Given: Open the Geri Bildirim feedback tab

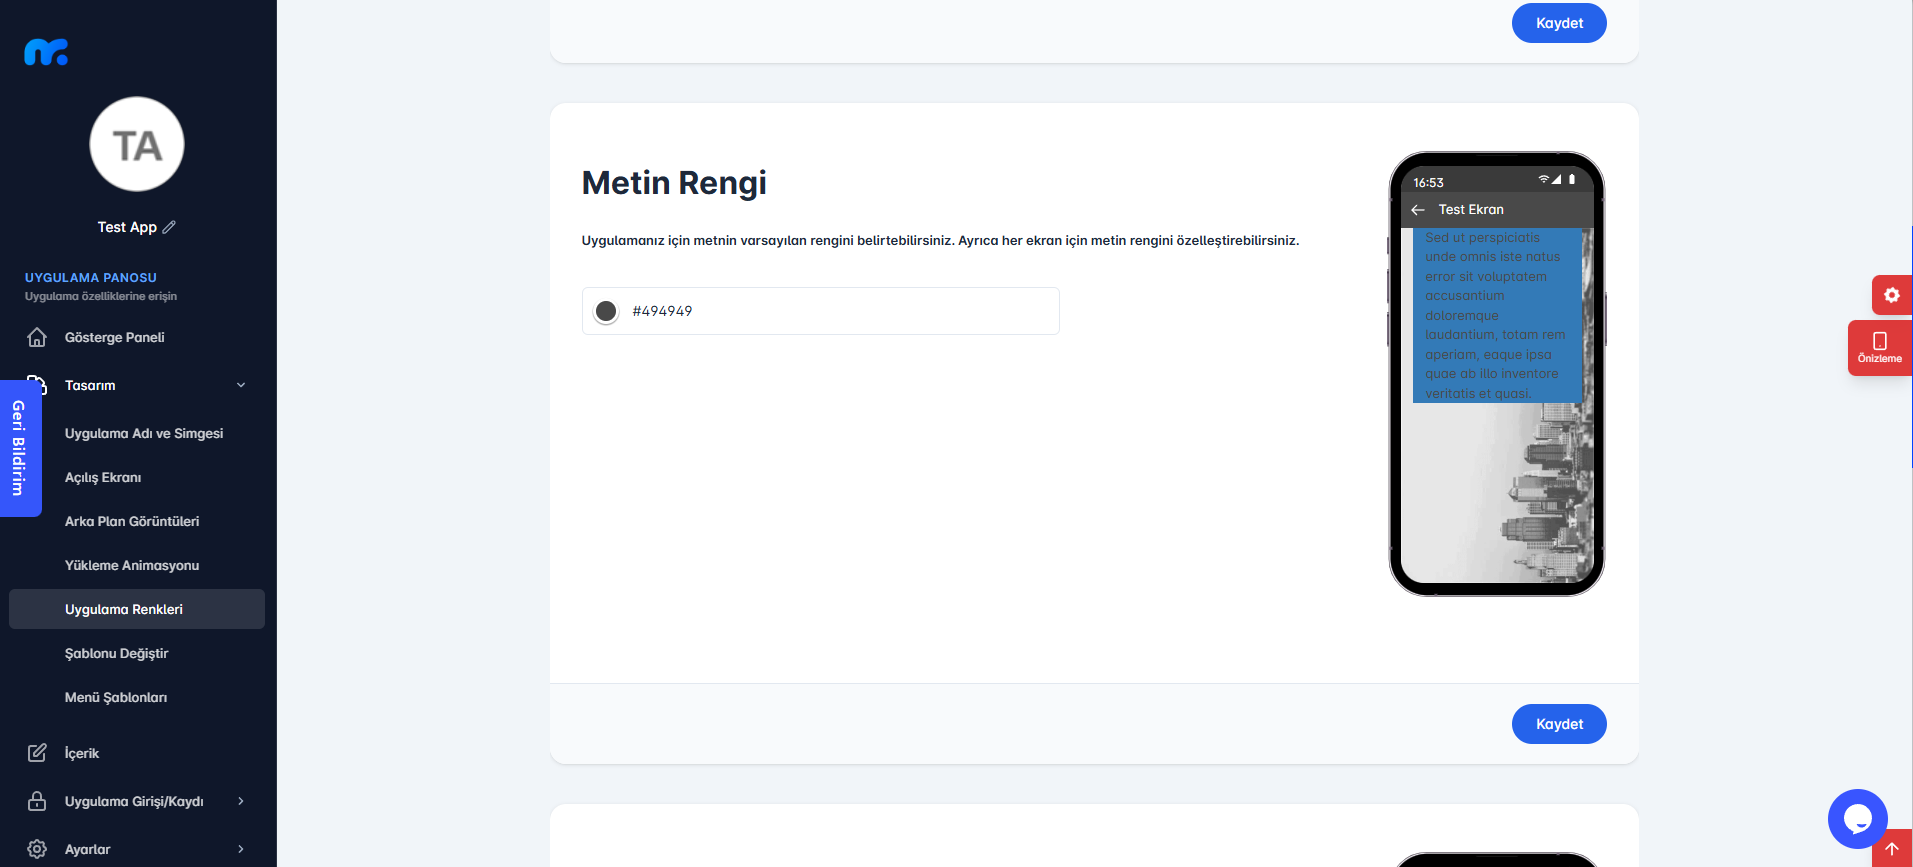Looking at the screenshot, I should 19,448.
